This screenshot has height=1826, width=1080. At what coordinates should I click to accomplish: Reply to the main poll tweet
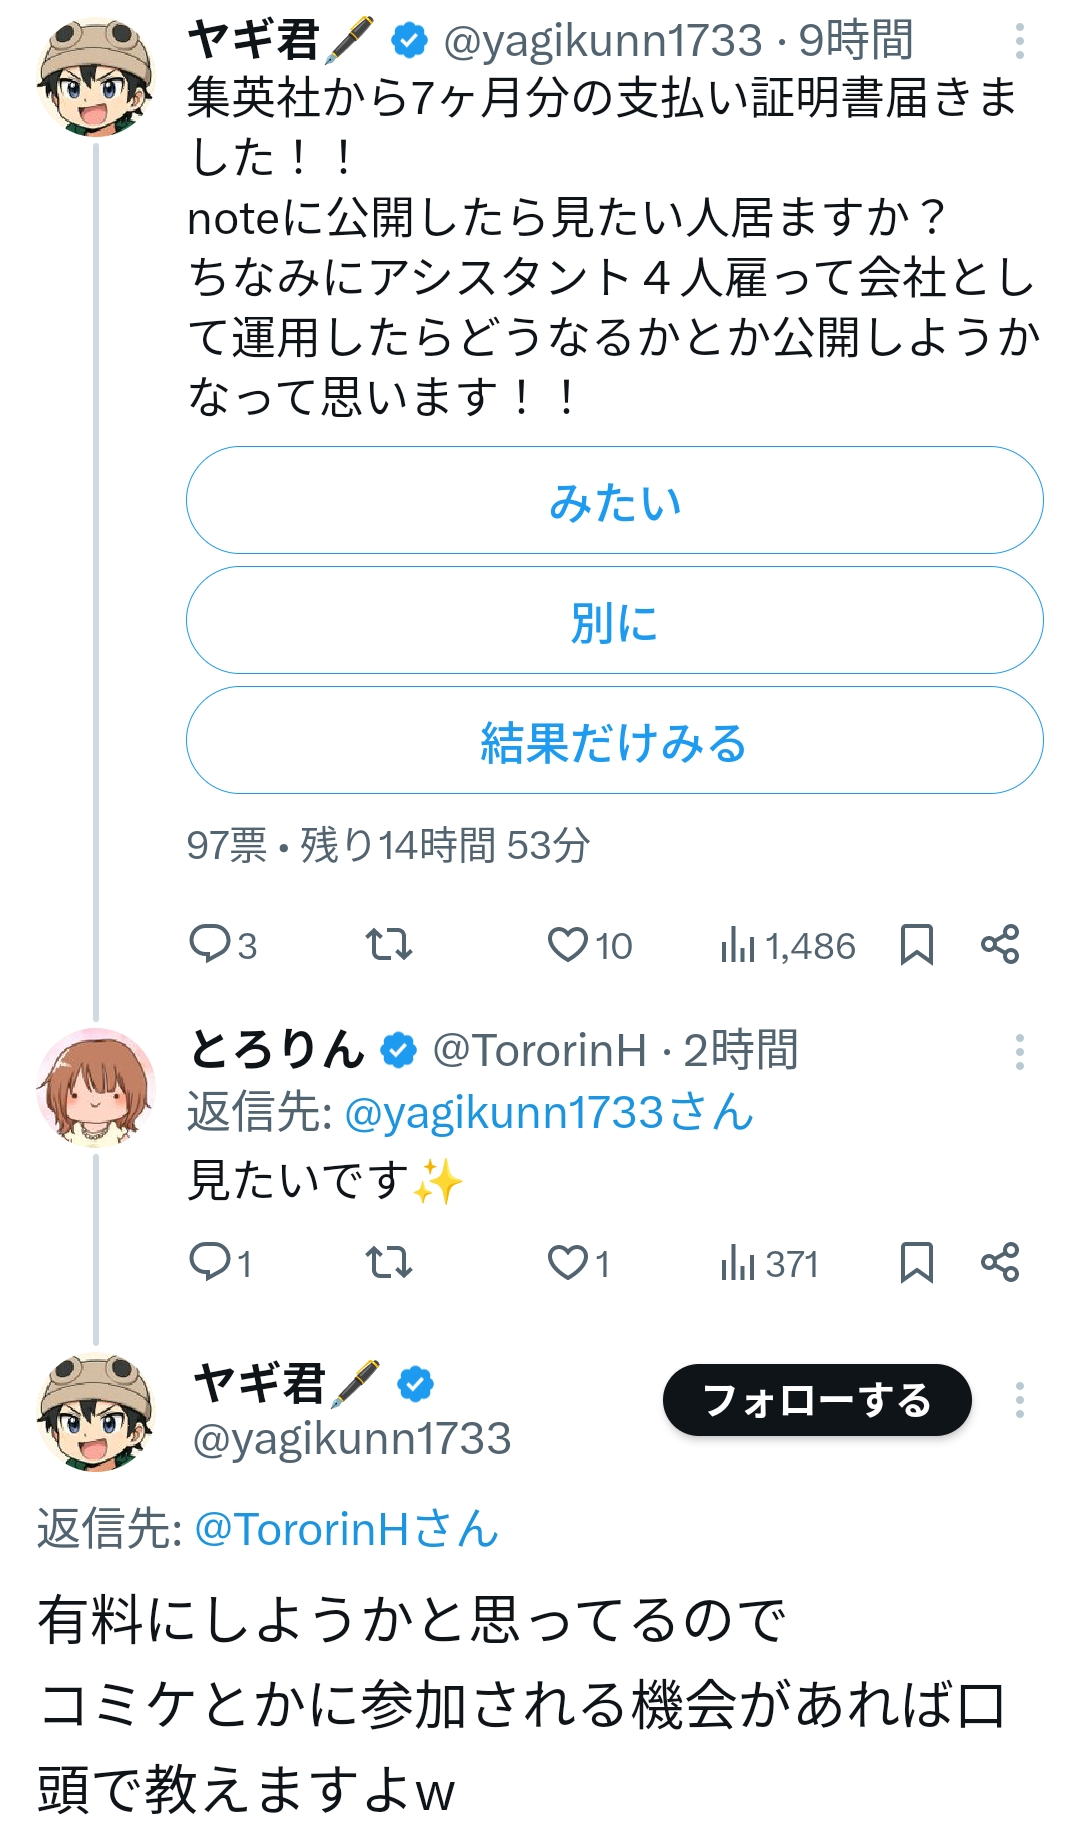pos(211,944)
